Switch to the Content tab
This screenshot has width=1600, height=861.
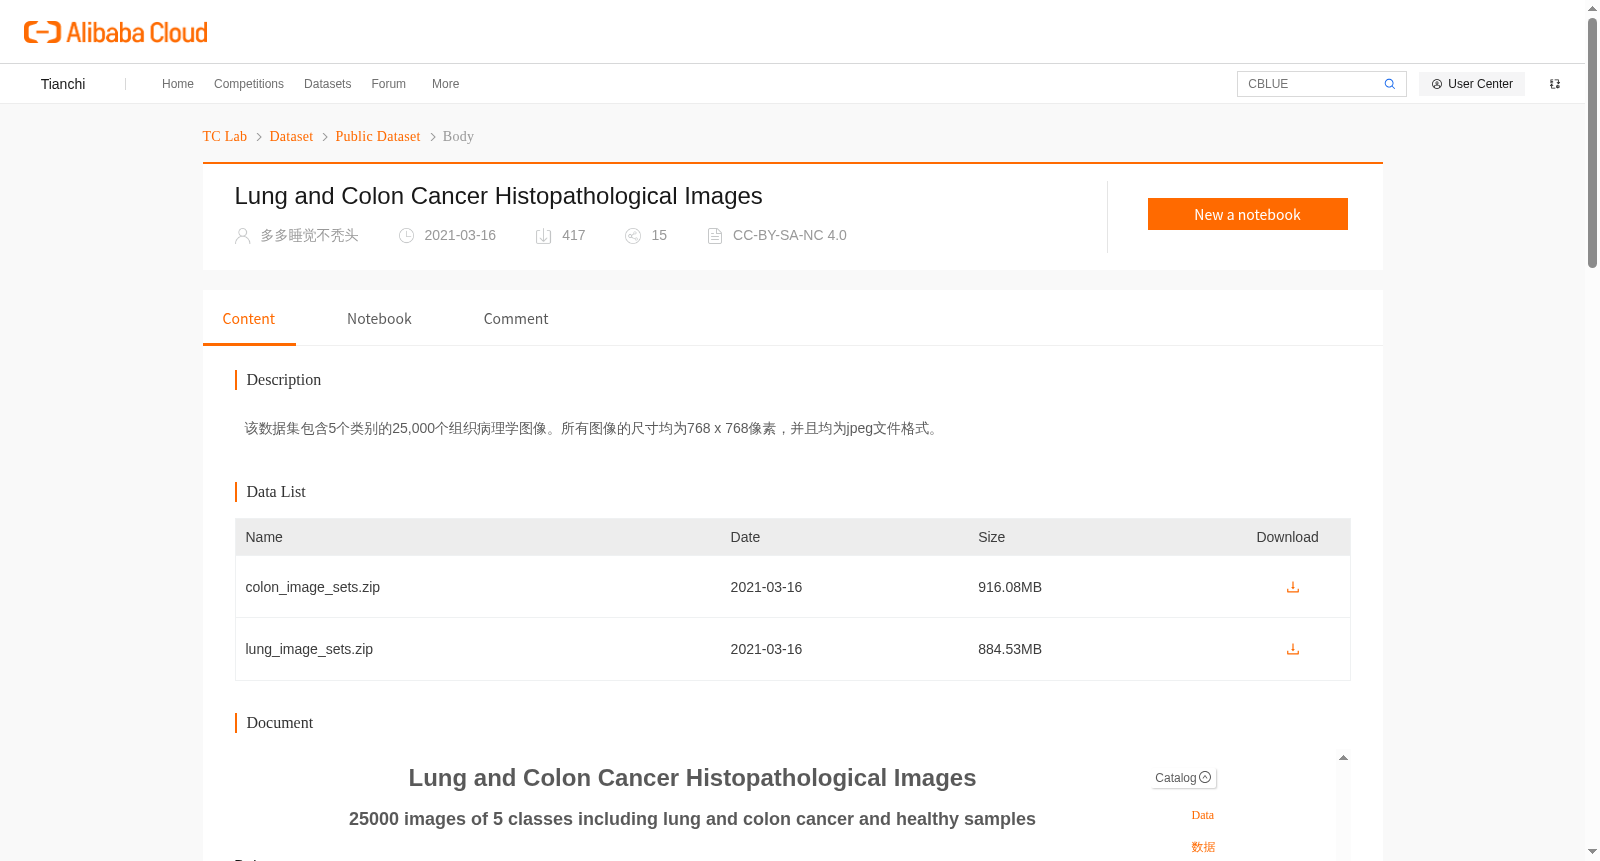point(249,319)
